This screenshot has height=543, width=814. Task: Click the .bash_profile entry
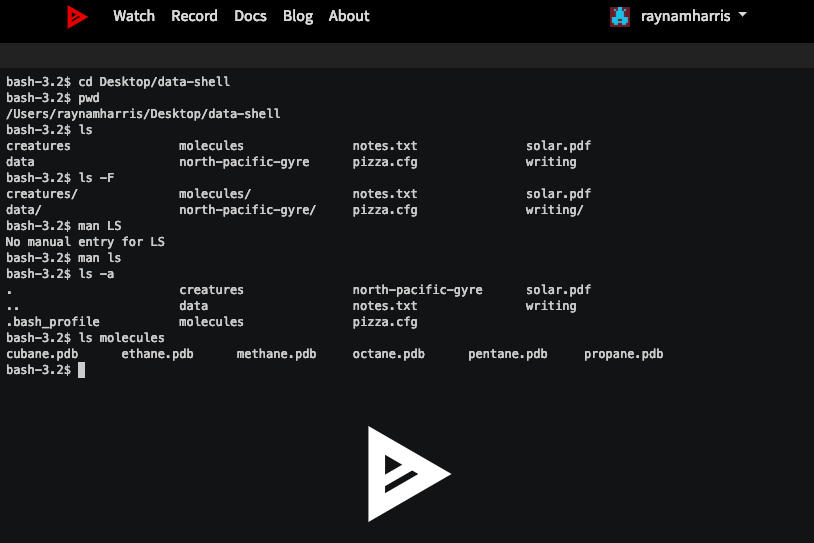pyautogui.click(x=52, y=322)
